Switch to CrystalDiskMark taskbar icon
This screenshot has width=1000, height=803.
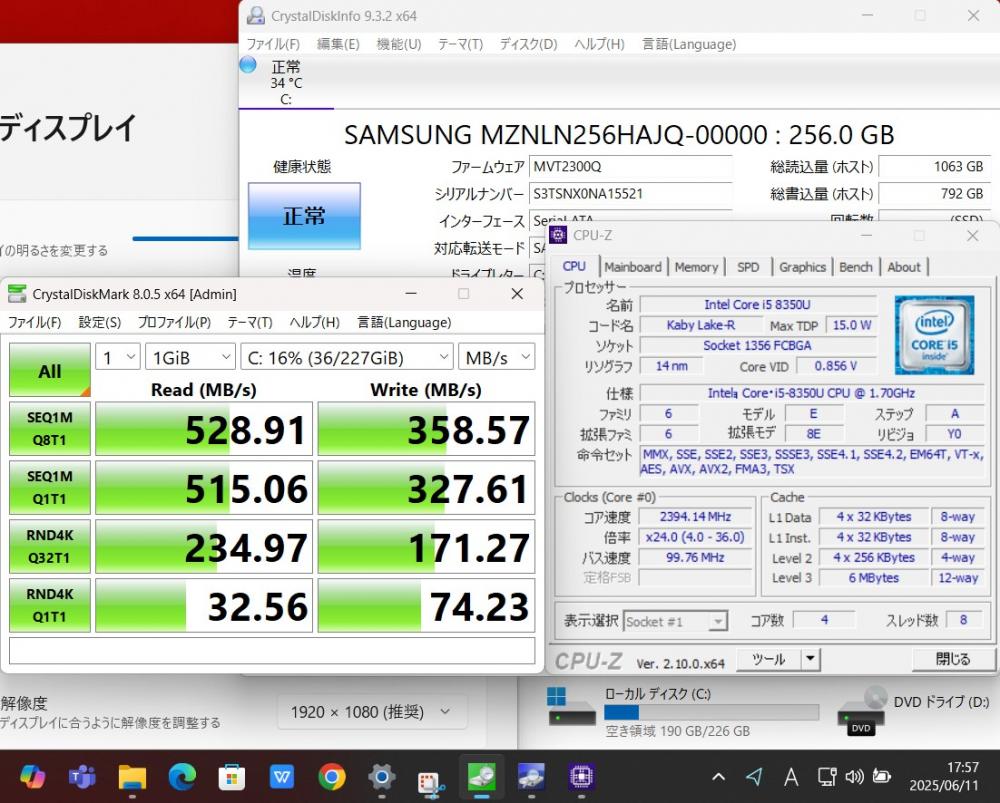coord(482,776)
